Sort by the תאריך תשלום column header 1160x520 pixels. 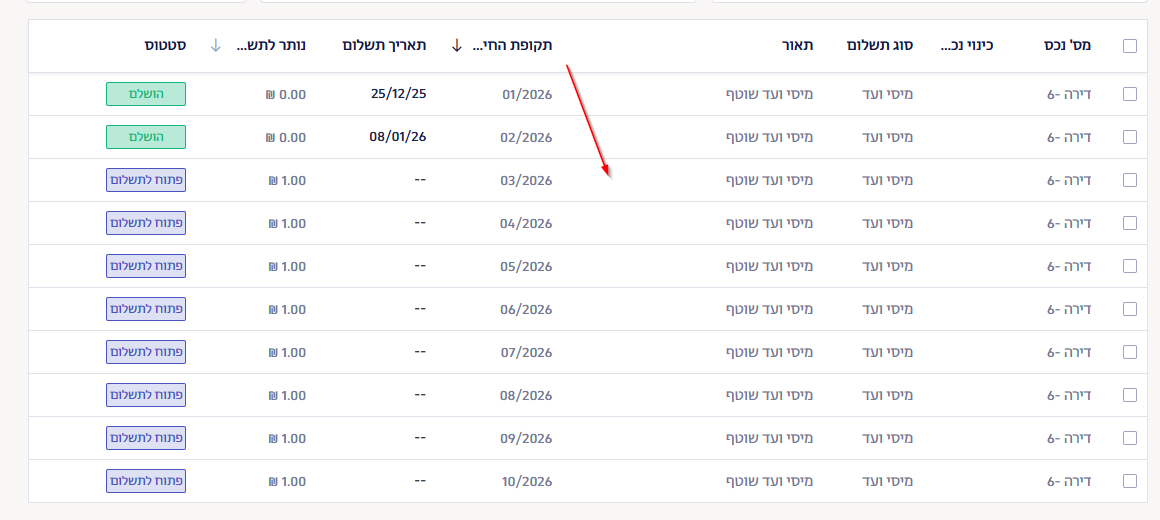coord(384,46)
